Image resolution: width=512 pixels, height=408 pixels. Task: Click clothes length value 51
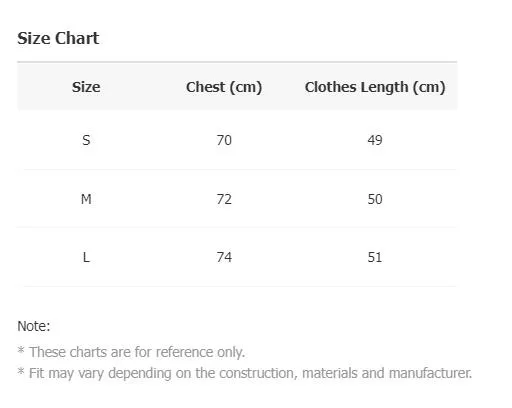pyautogui.click(x=375, y=257)
